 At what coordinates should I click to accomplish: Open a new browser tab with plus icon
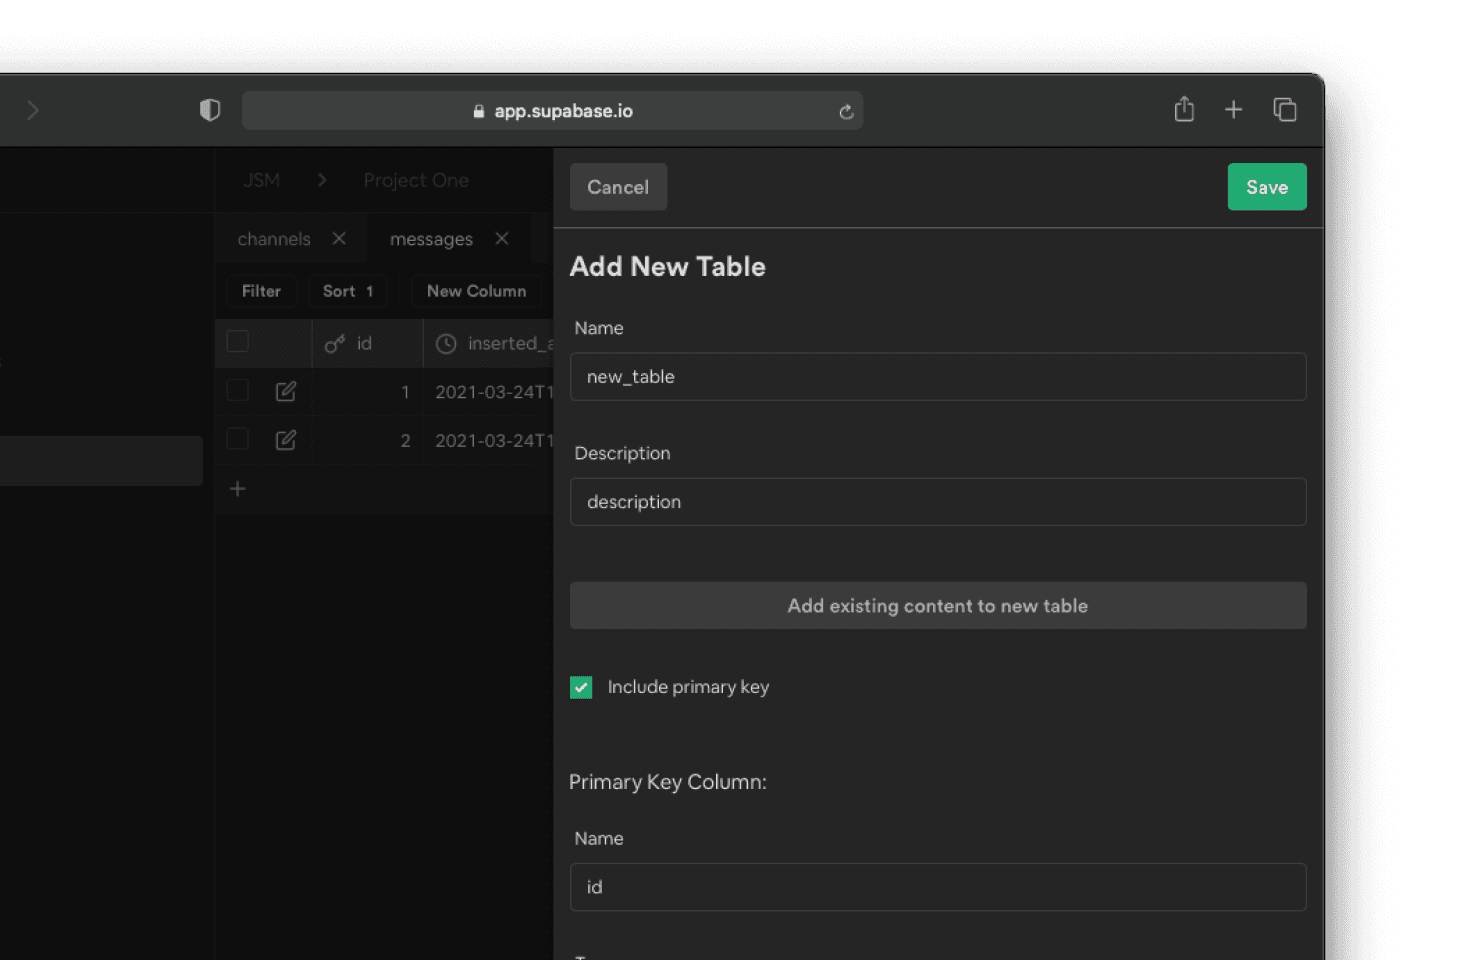pyautogui.click(x=1234, y=109)
